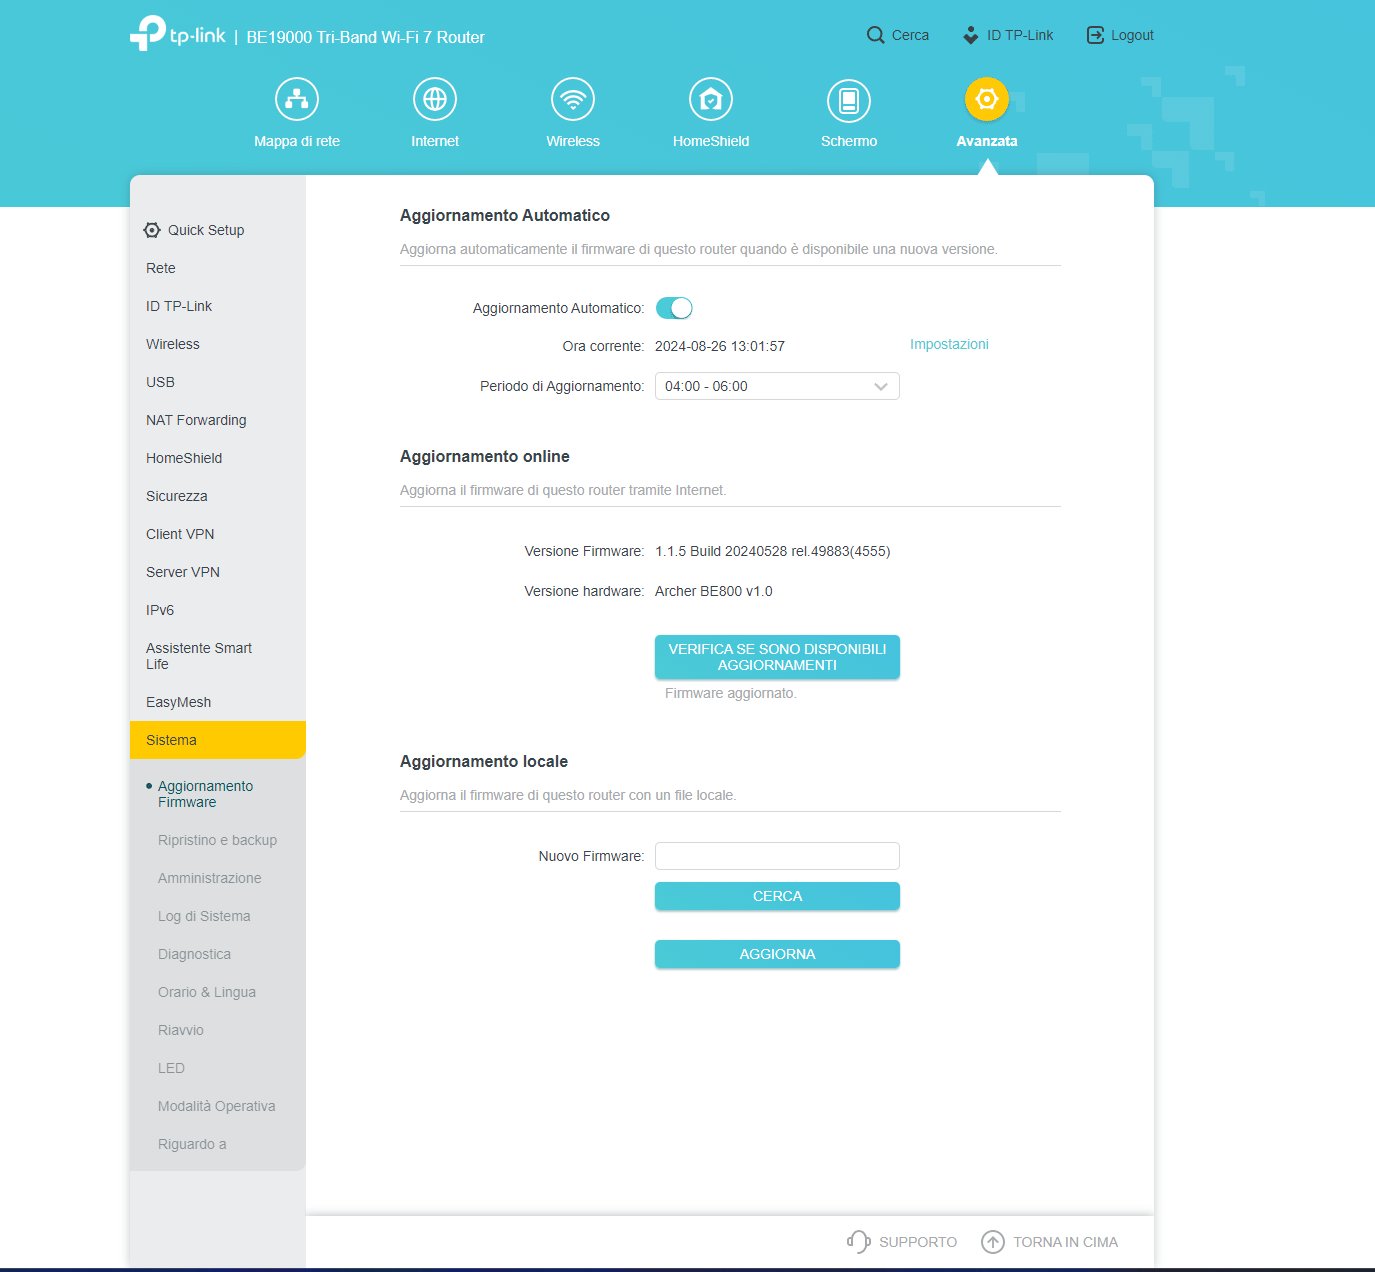Viewport: 1375px width, 1272px height.
Task: Open the Mappa di rete icon
Action: [x=297, y=99]
